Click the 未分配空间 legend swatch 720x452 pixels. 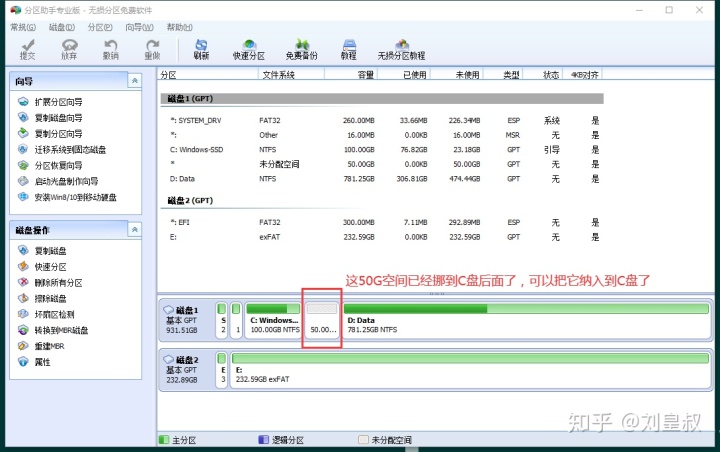[x=363, y=440]
